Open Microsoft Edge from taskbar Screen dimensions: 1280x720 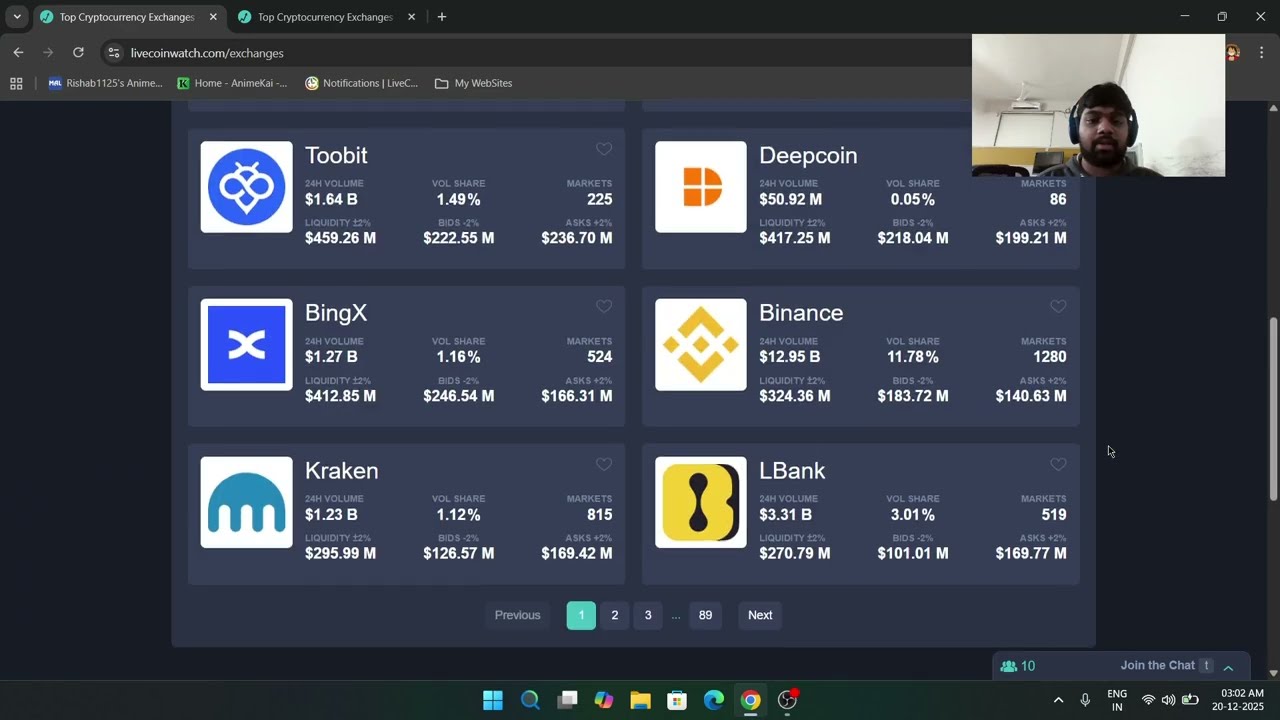[714, 700]
